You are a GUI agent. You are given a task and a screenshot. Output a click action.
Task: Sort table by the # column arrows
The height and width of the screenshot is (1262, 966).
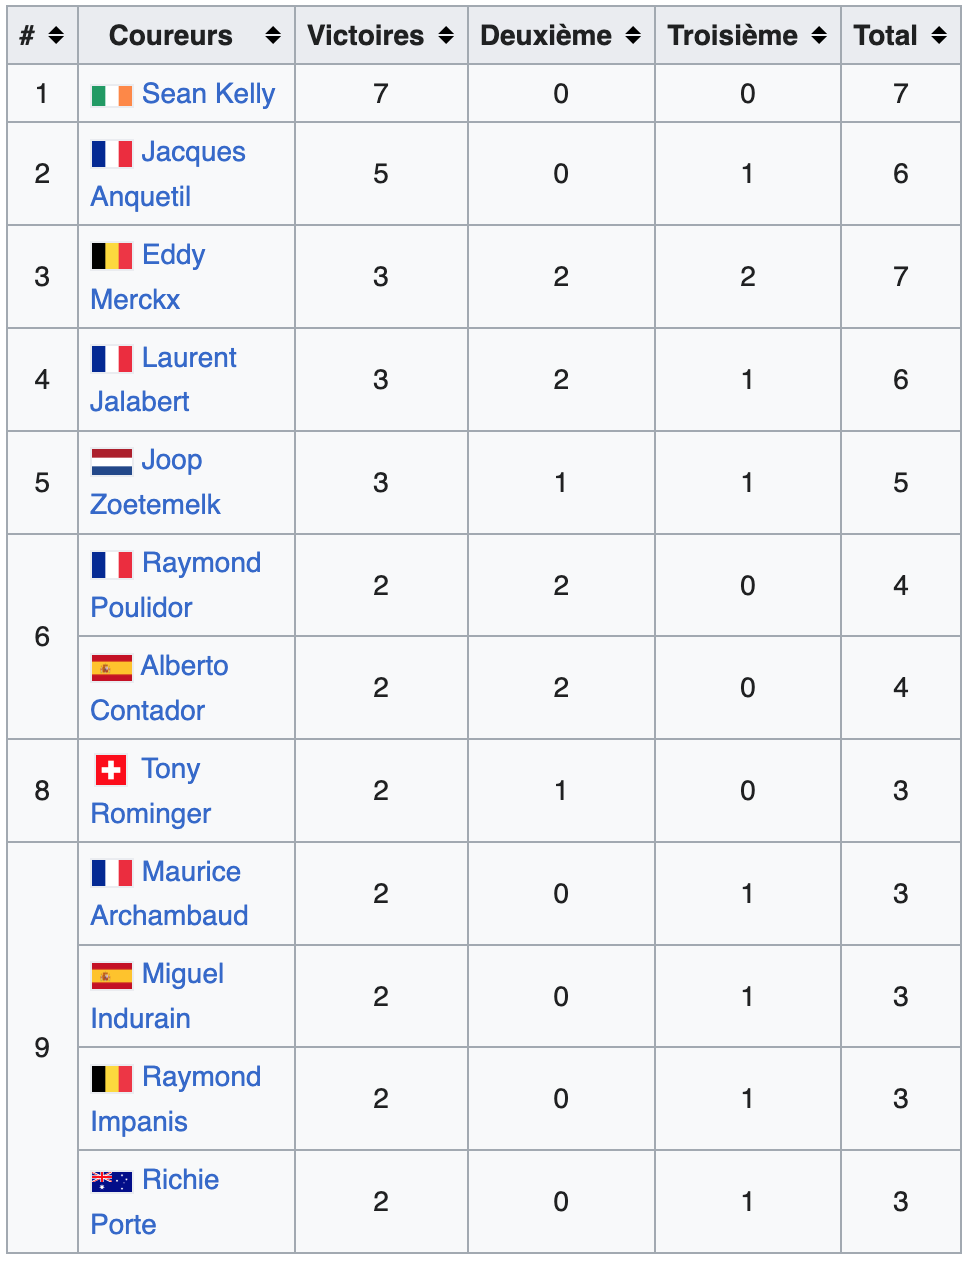[56, 36]
